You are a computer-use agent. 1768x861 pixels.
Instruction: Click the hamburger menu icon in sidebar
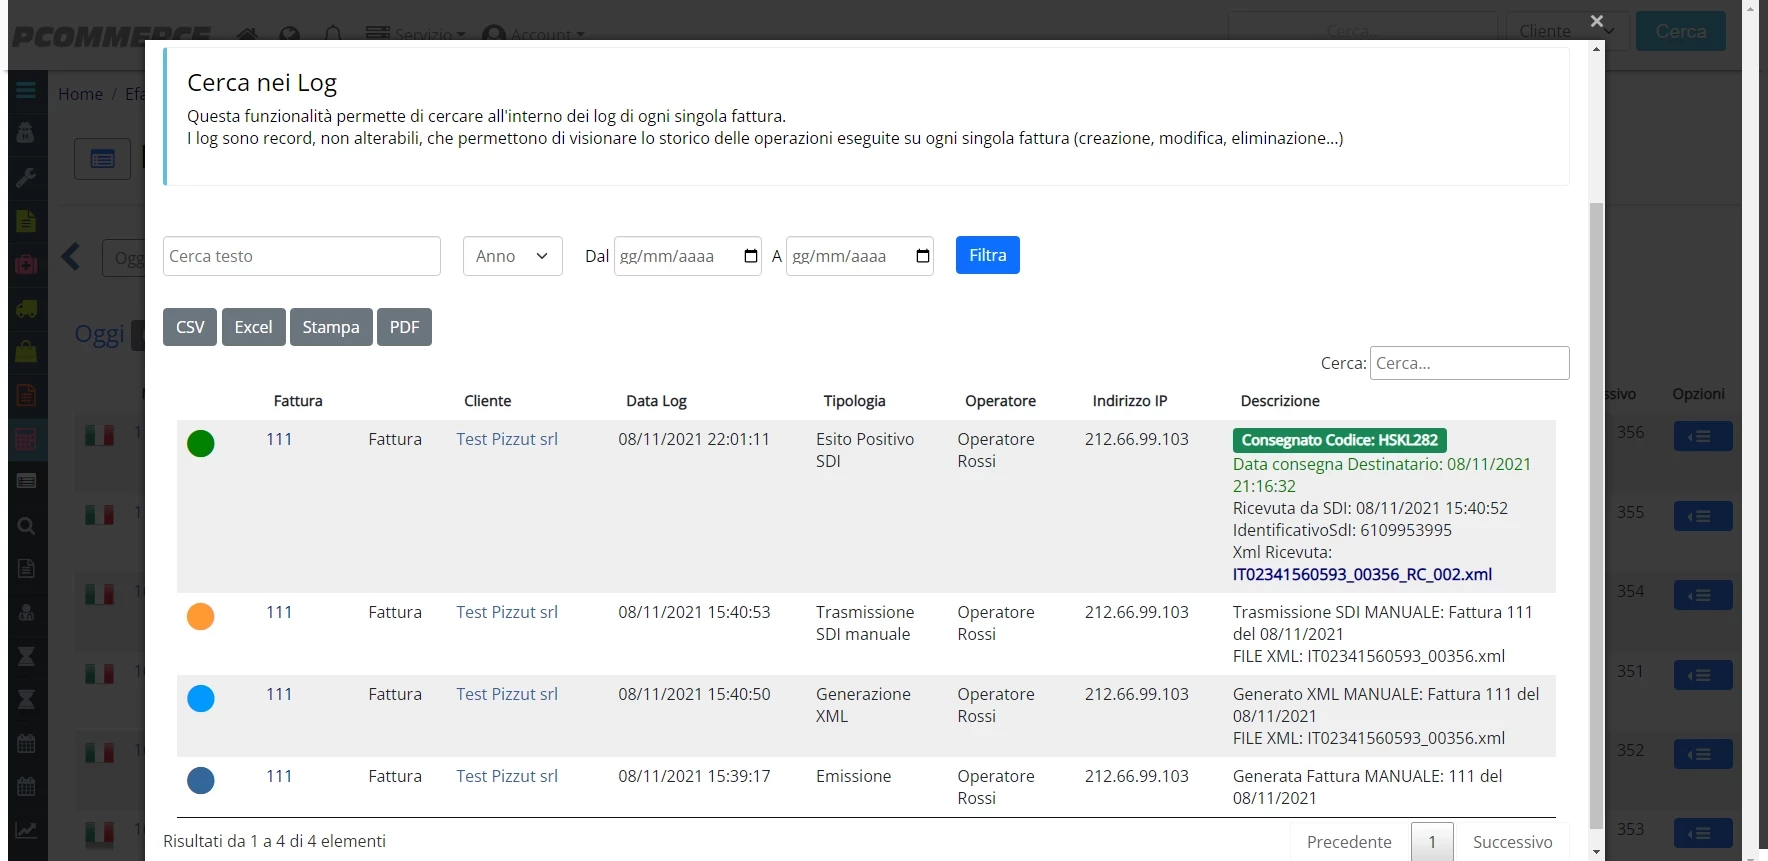[x=26, y=91]
